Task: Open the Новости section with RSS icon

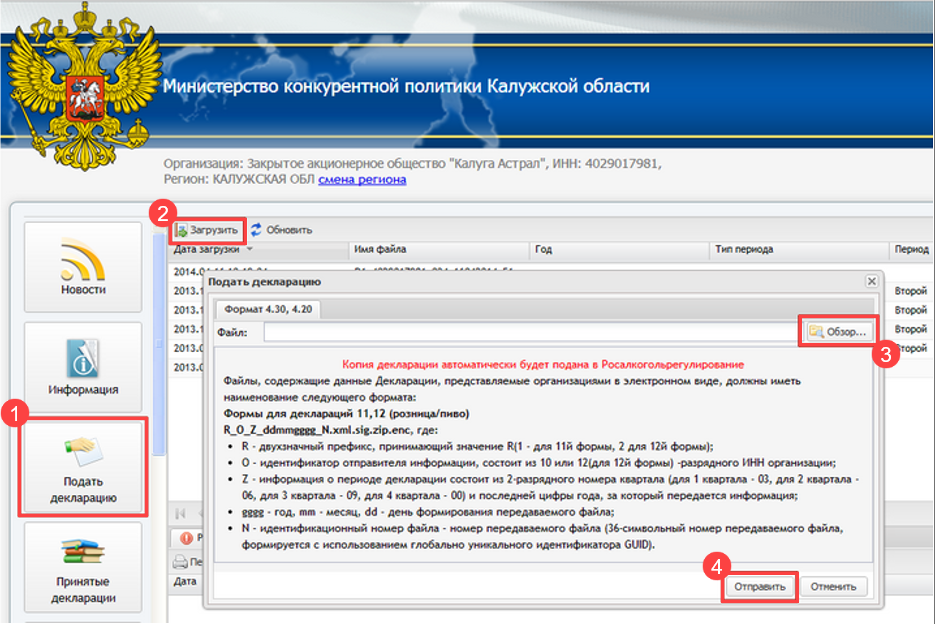Action: [83, 267]
